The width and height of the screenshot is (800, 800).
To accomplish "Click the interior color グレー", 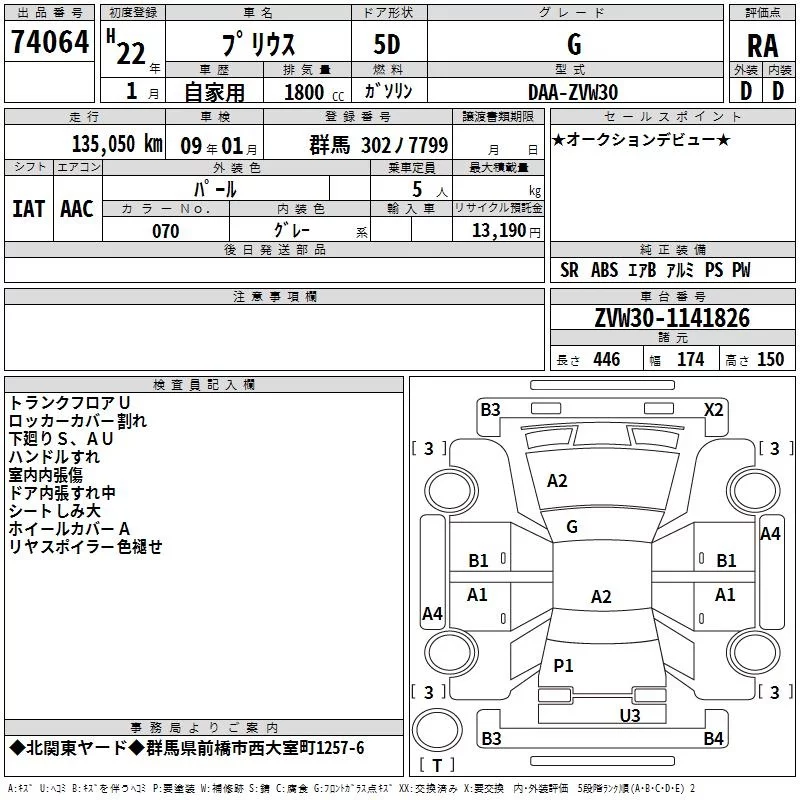I will tap(292, 230).
